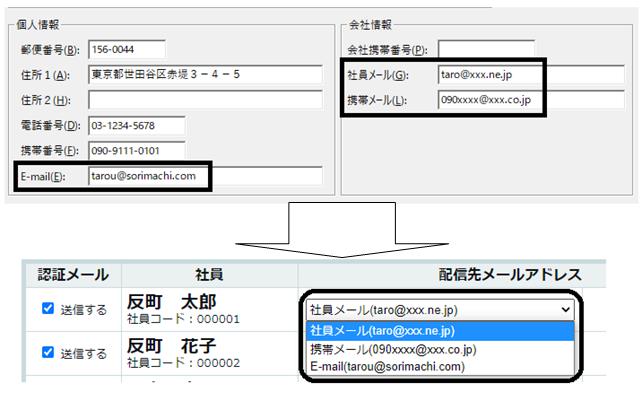Click the 住所1 address input field
Image resolution: width=642 pixels, height=401 pixels.
pos(205,75)
